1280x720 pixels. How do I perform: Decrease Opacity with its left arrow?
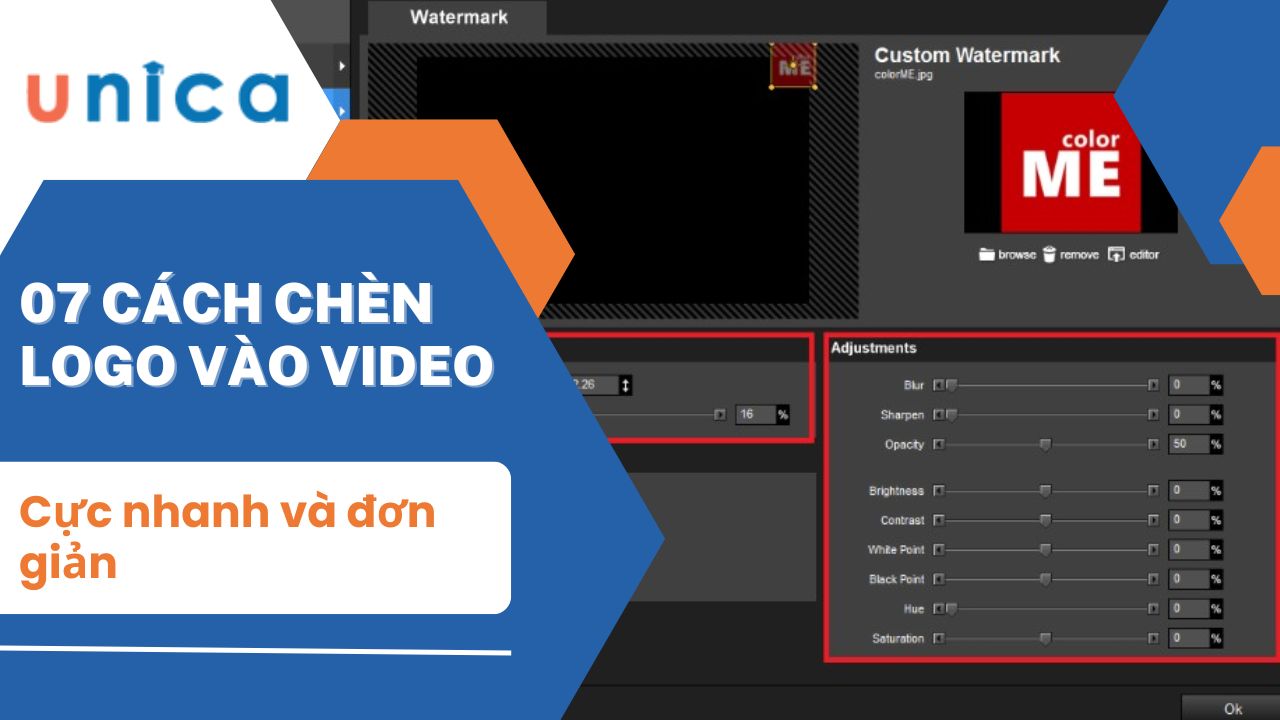click(938, 444)
